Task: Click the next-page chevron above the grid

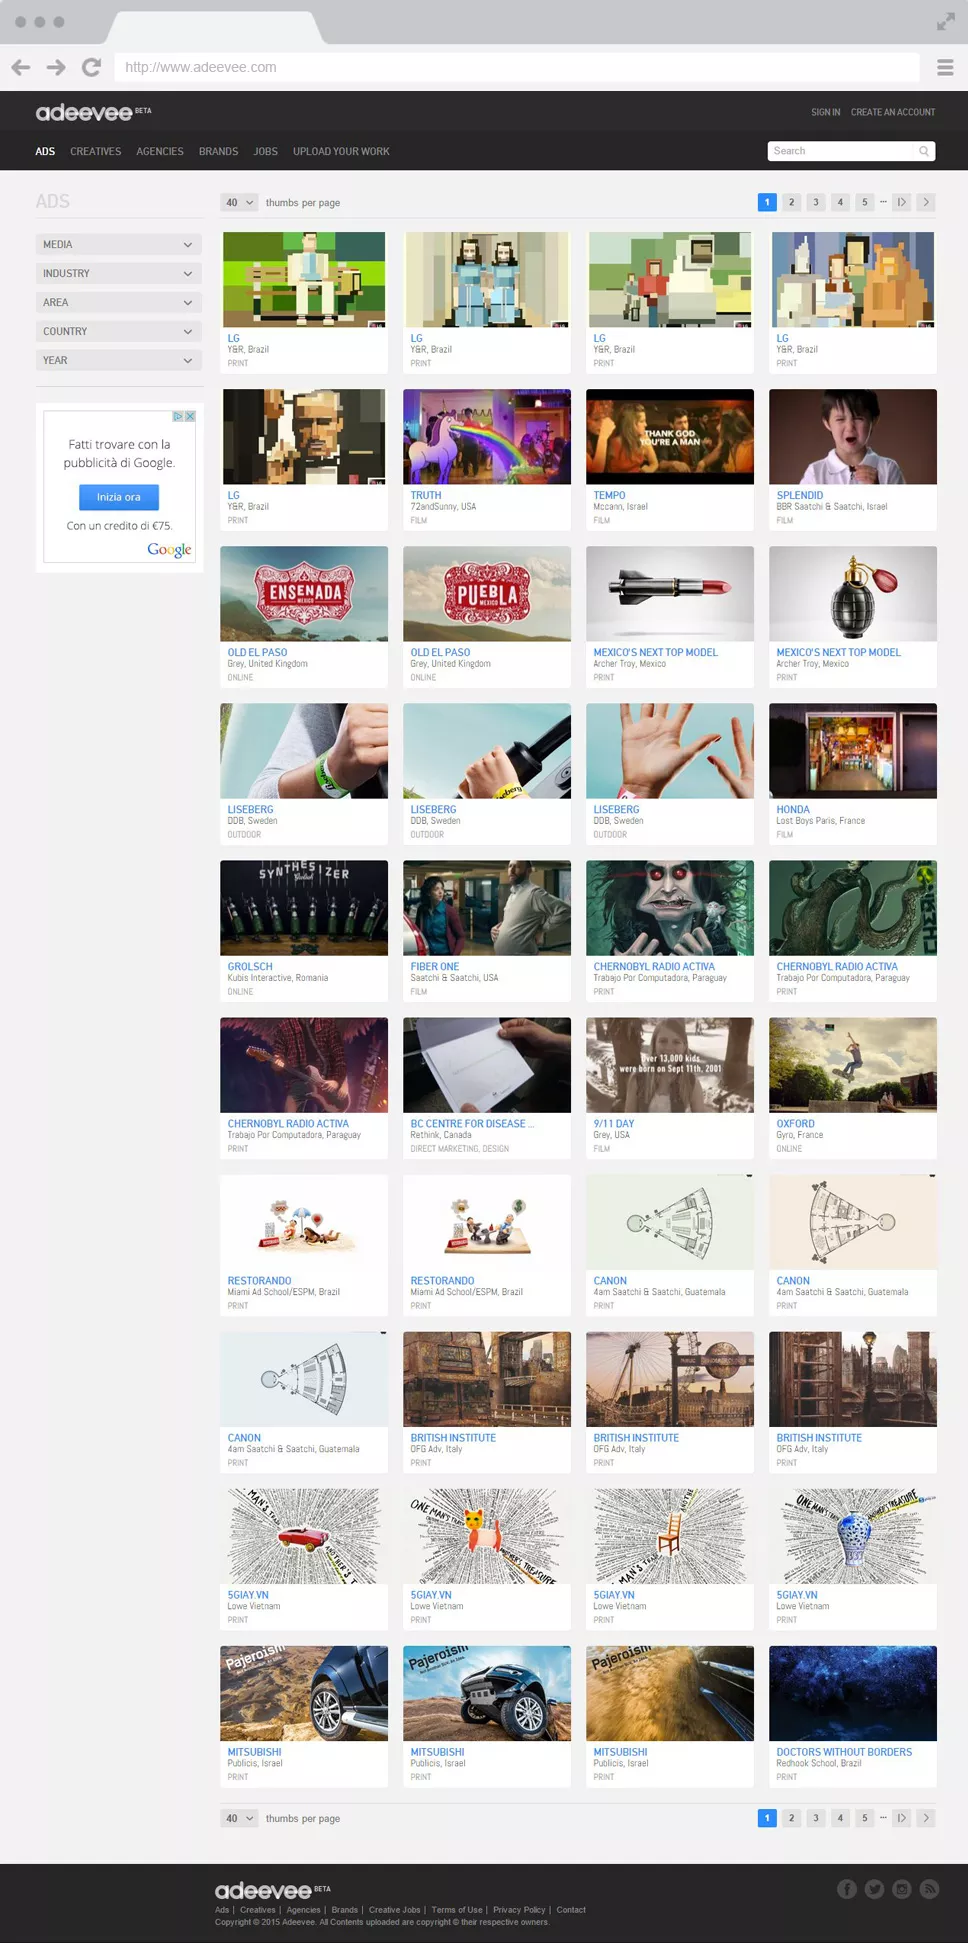Action: [926, 202]
